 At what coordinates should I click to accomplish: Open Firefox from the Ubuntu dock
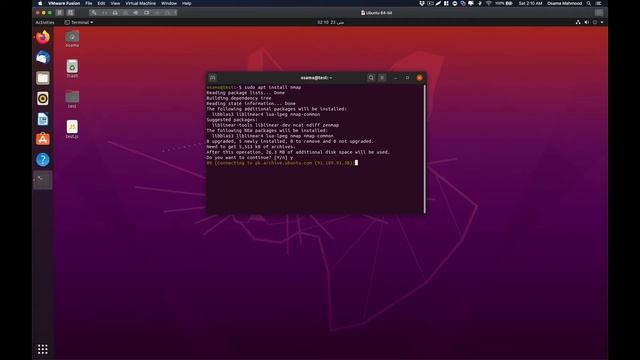[43, 37]
